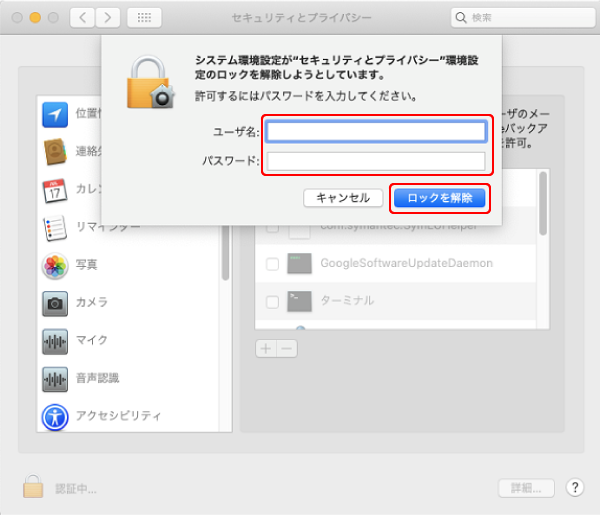This screenshot has height=515, width=600.
Task: Select the アクセシビリティ accessibility icon
Action: click(55, 417)
